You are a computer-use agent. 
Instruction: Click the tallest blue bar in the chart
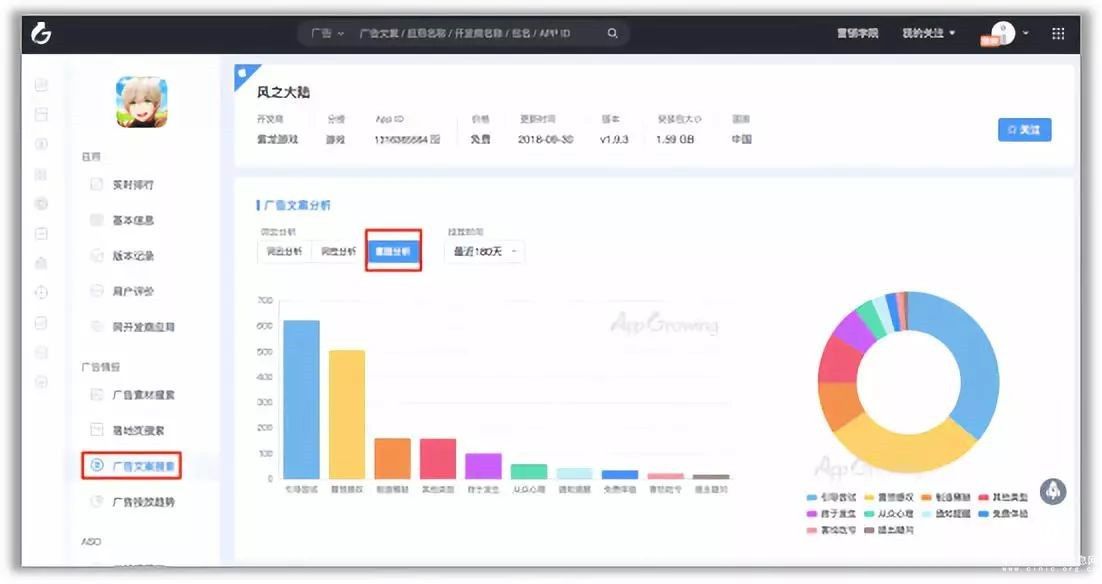(301, 400)
